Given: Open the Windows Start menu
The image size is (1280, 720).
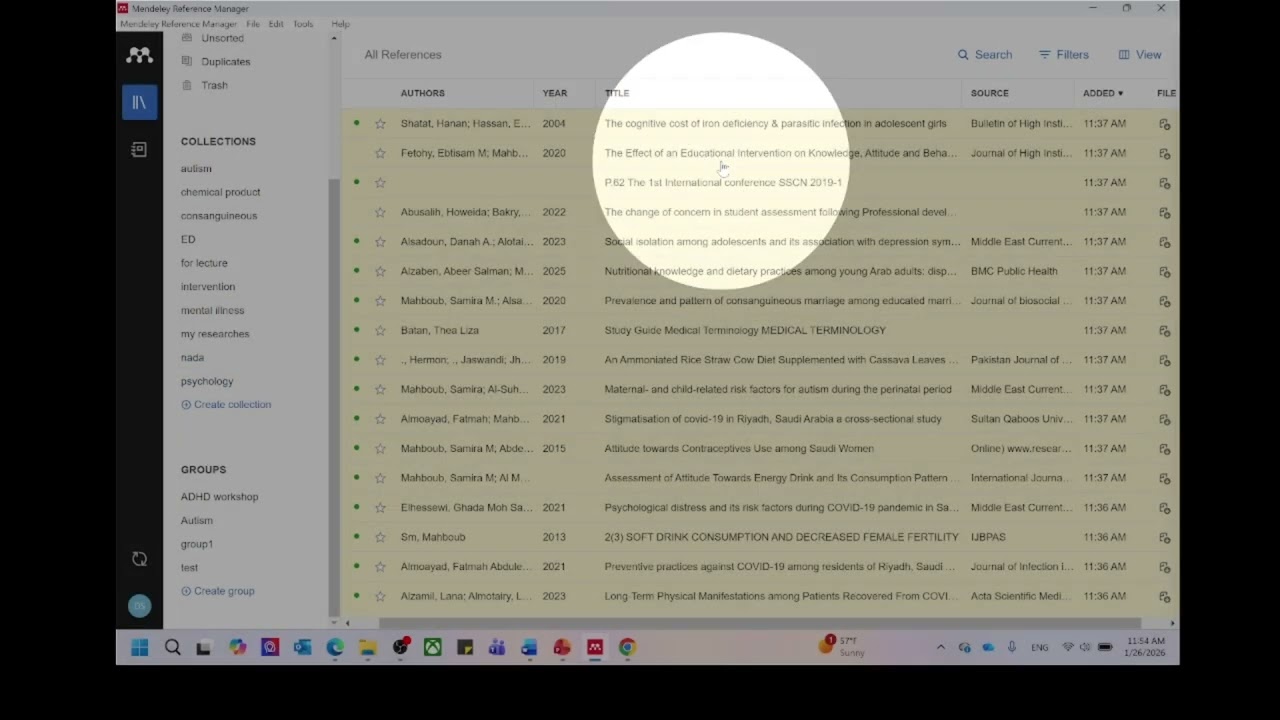Looking at the screenshot, I should point(140,648).
